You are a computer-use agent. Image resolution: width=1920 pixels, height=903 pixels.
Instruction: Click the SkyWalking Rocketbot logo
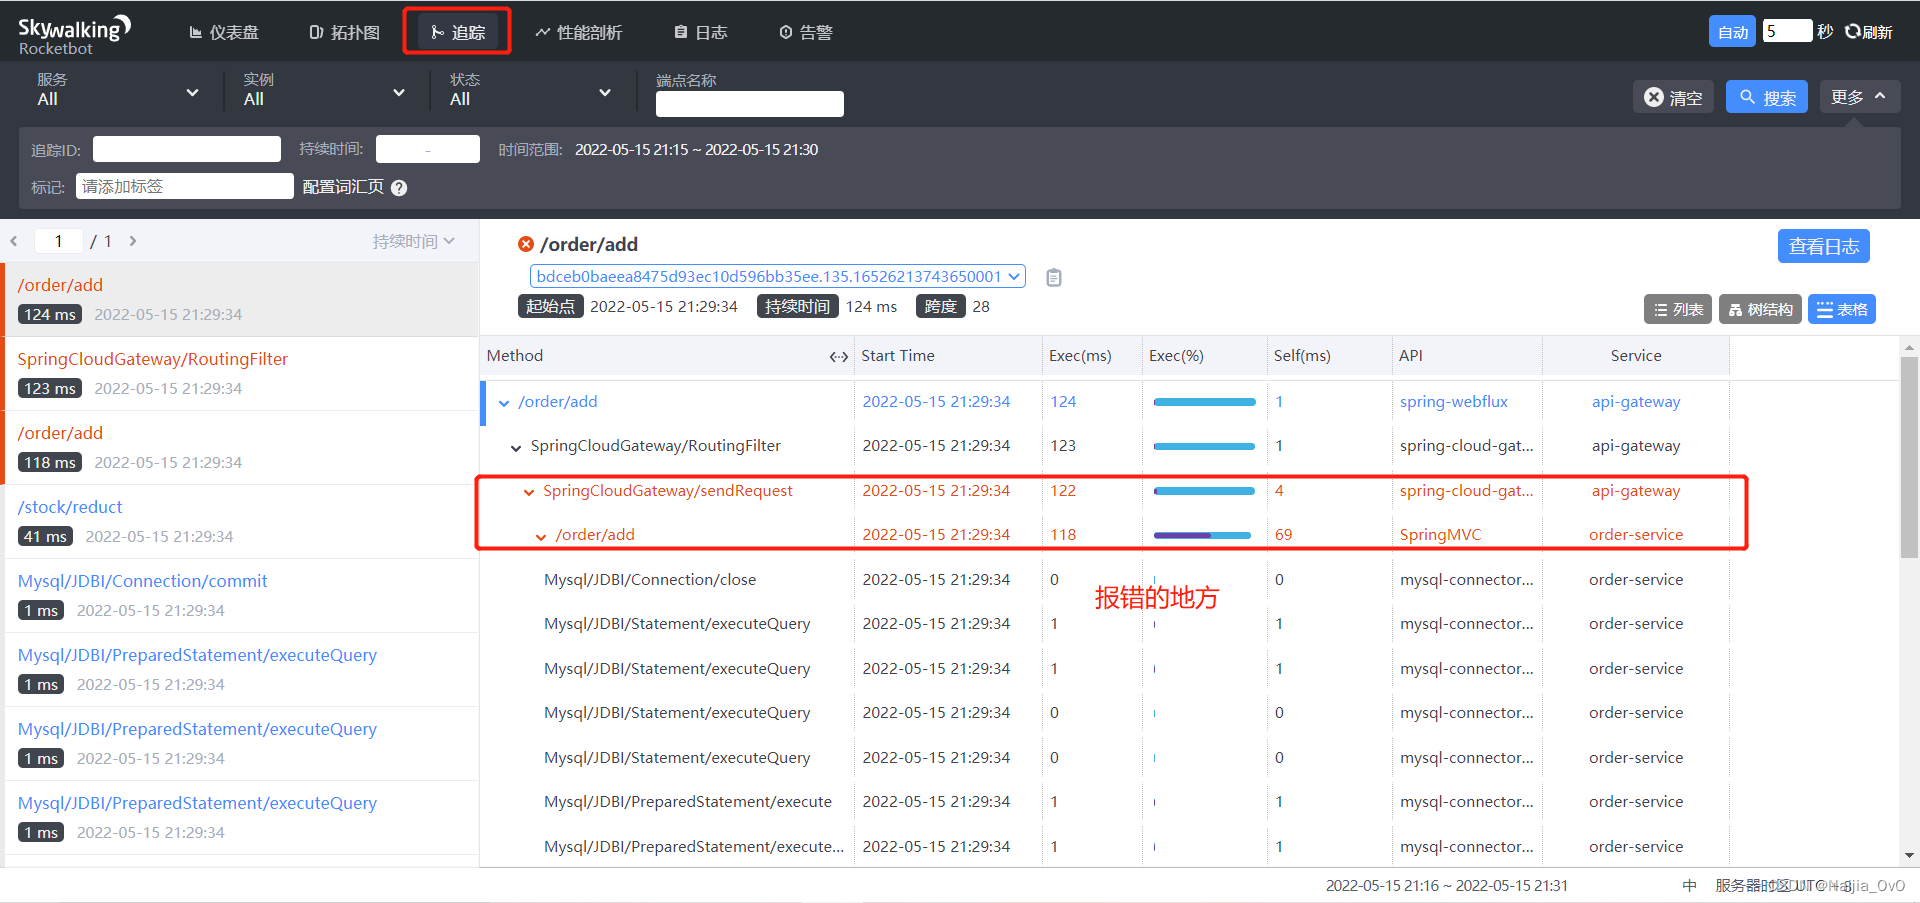(74, 33)
